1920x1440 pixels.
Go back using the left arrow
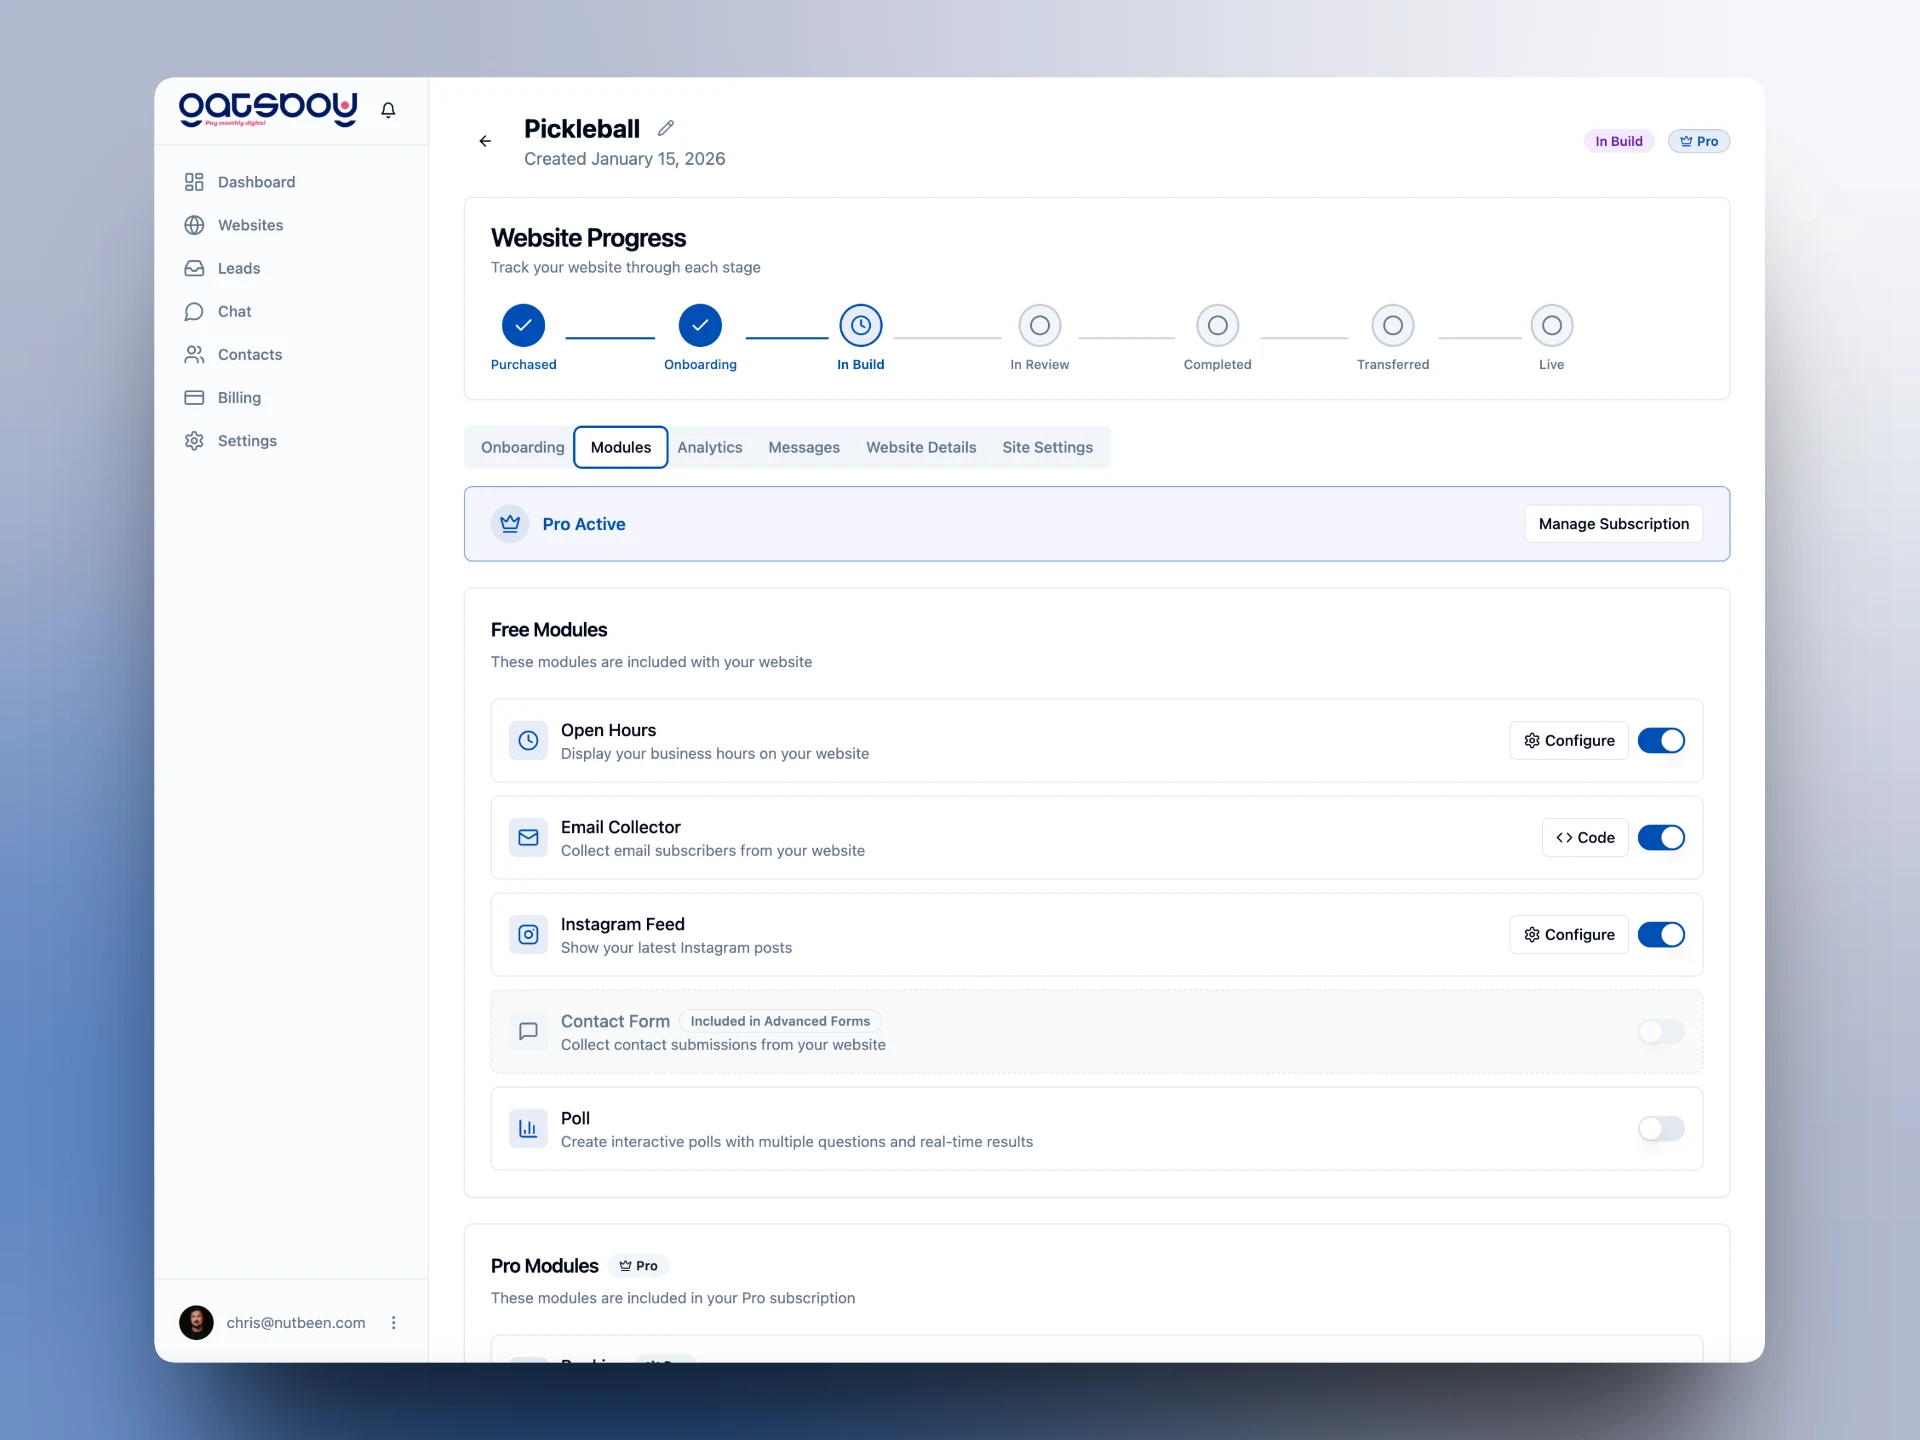click(x=485, y=141)
